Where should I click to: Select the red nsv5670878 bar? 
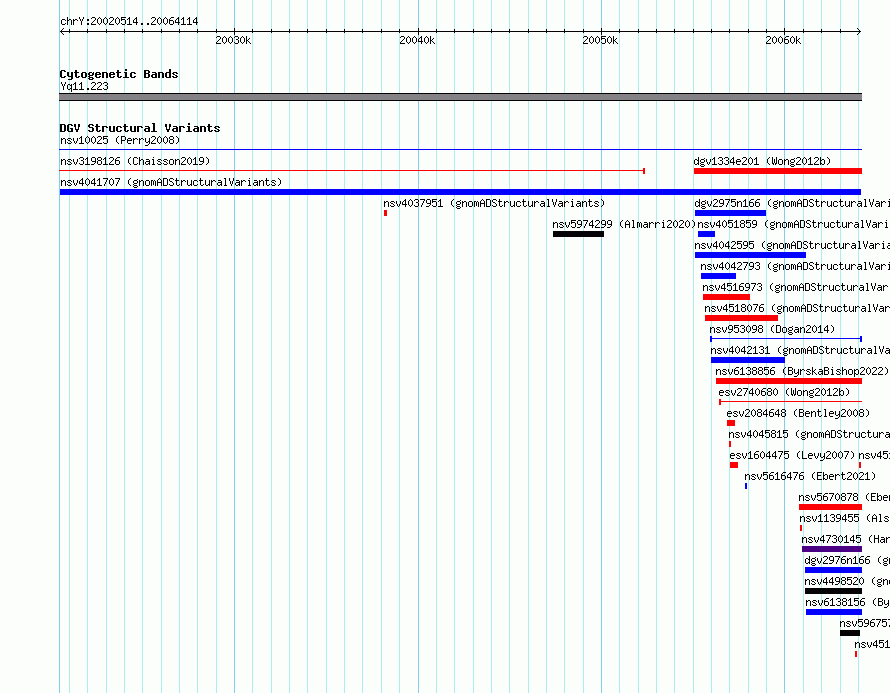830,507
